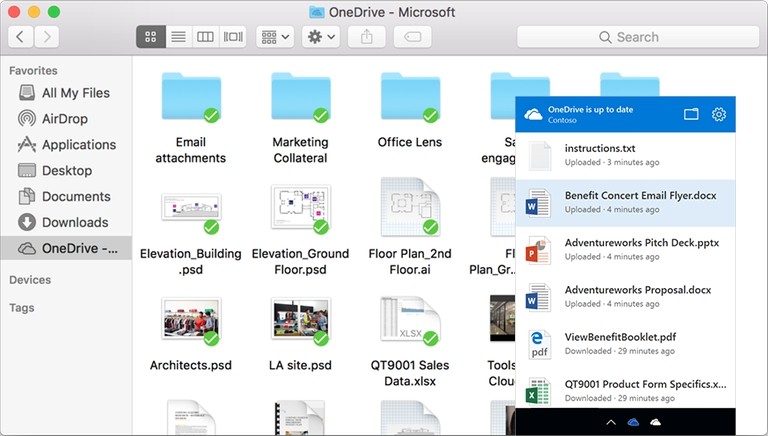Select Architects.psd image thumbnail

[x=191, y=320]
